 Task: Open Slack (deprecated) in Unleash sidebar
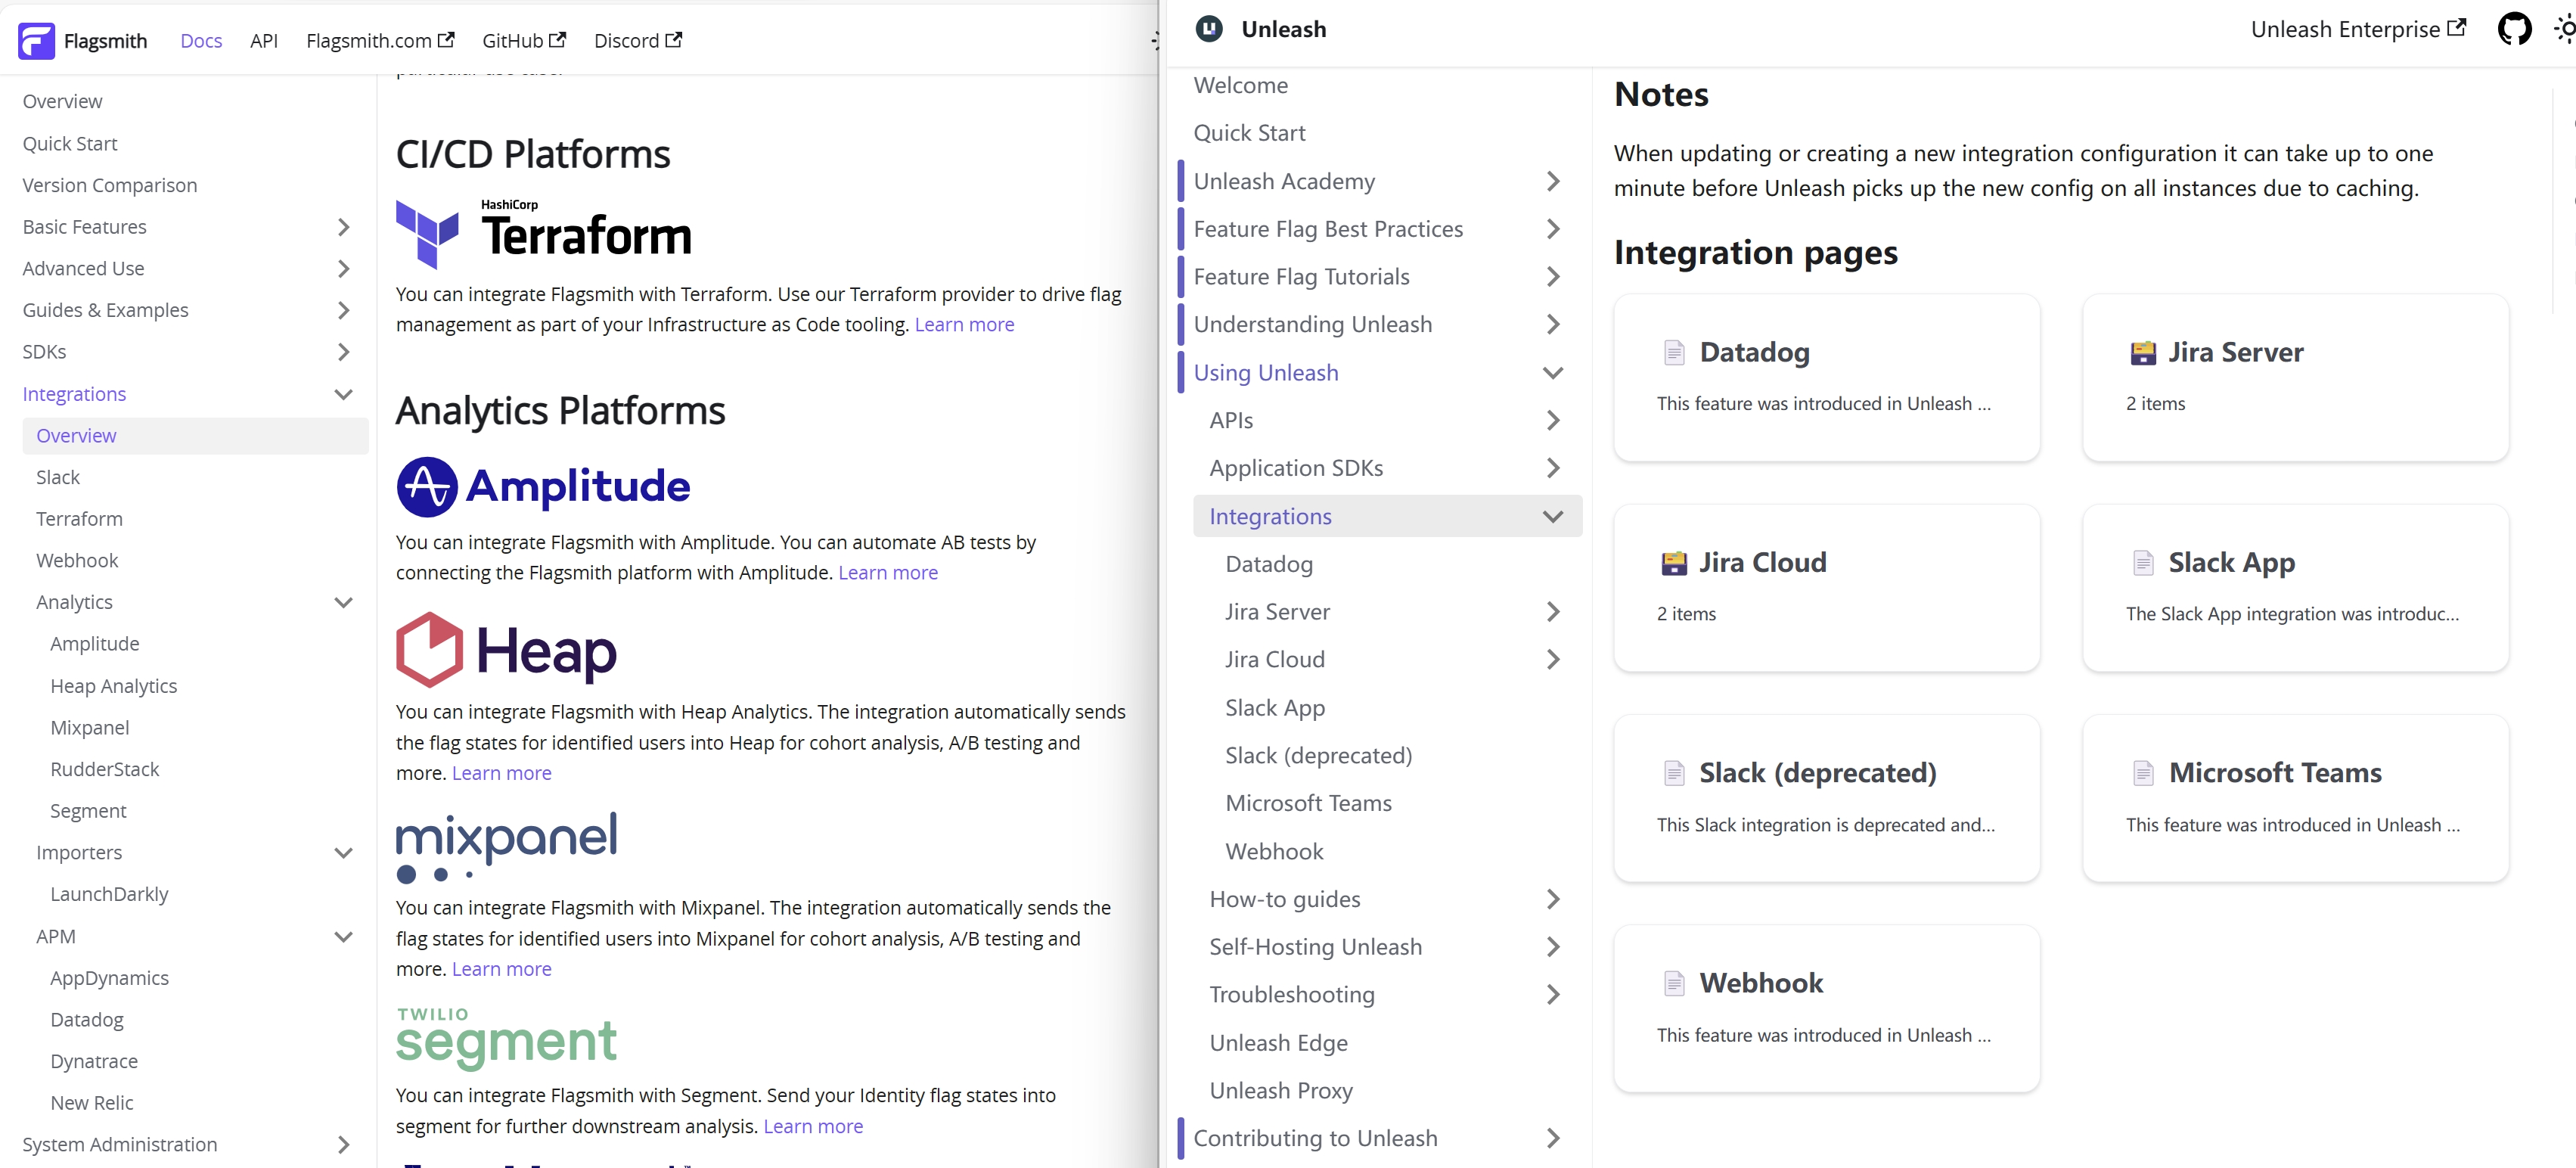point(1318,756)
